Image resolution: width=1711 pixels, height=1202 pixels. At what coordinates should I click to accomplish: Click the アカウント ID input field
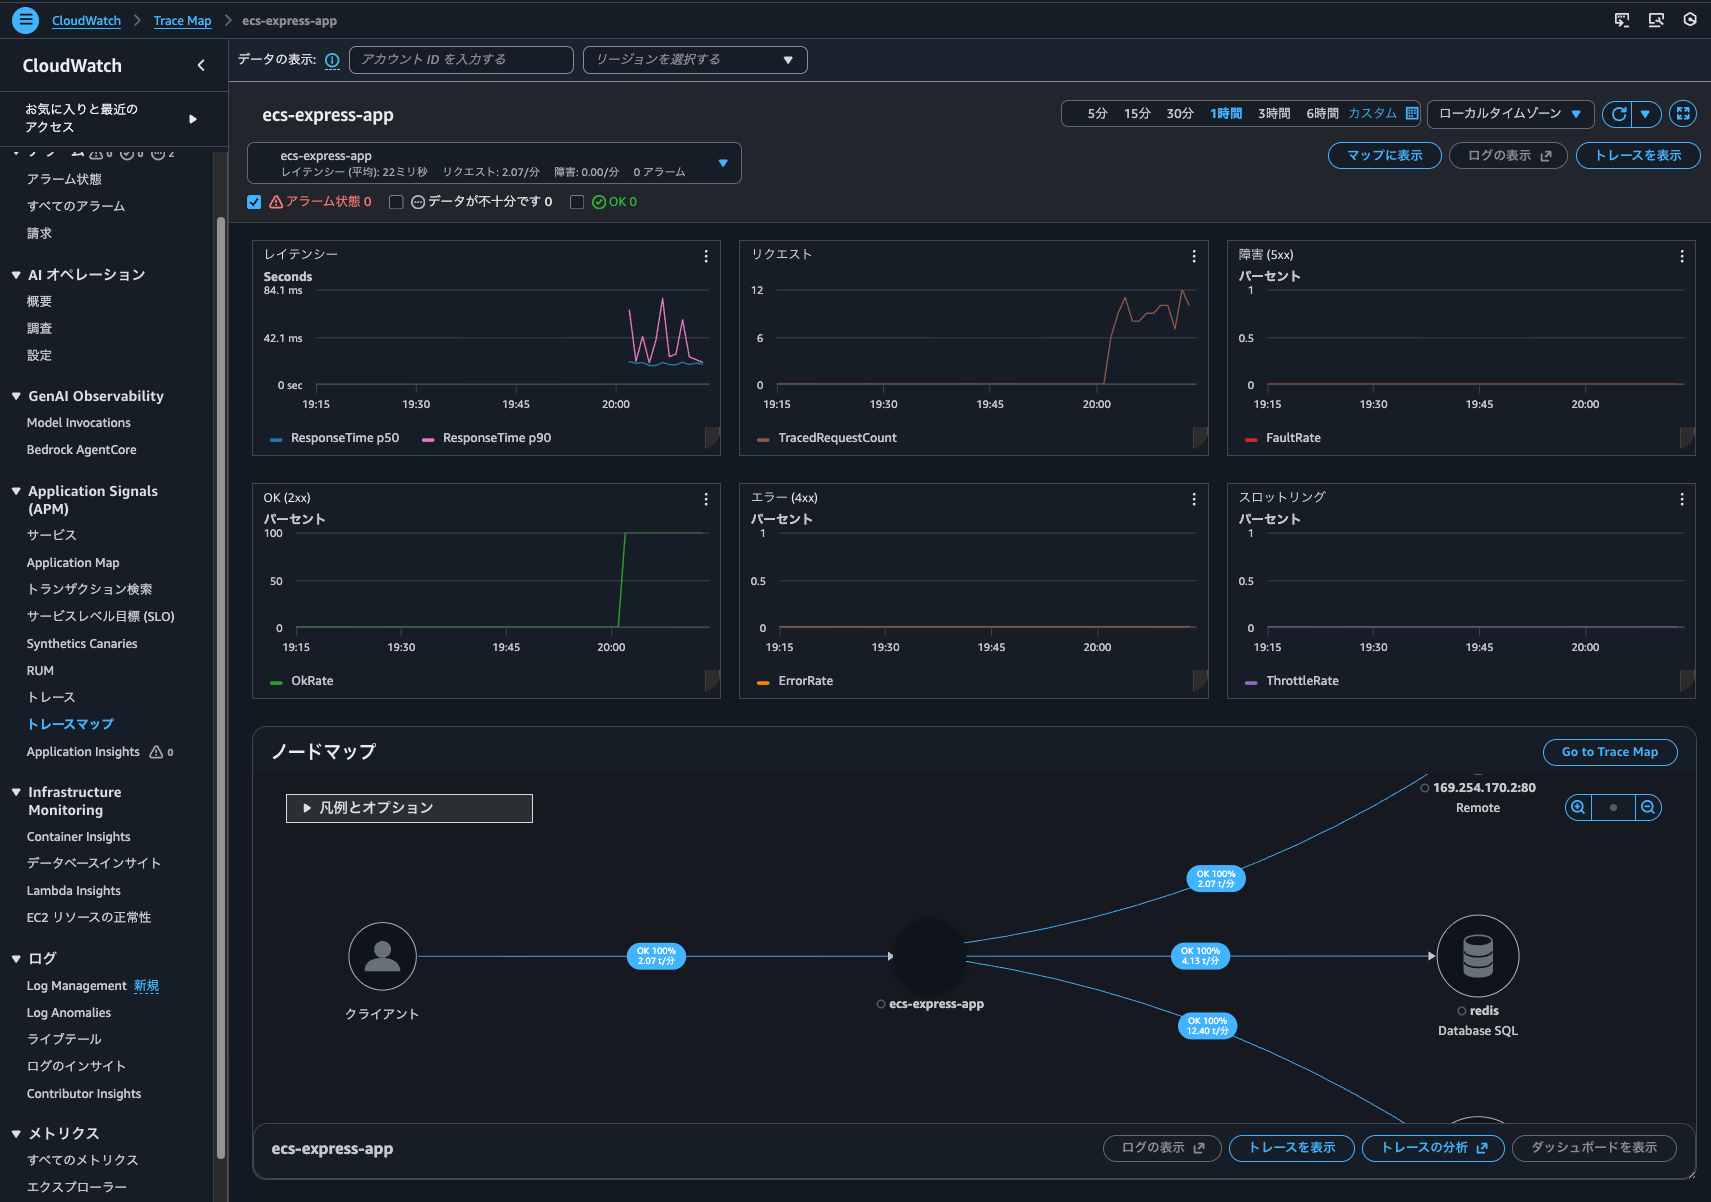pos(461,60)
